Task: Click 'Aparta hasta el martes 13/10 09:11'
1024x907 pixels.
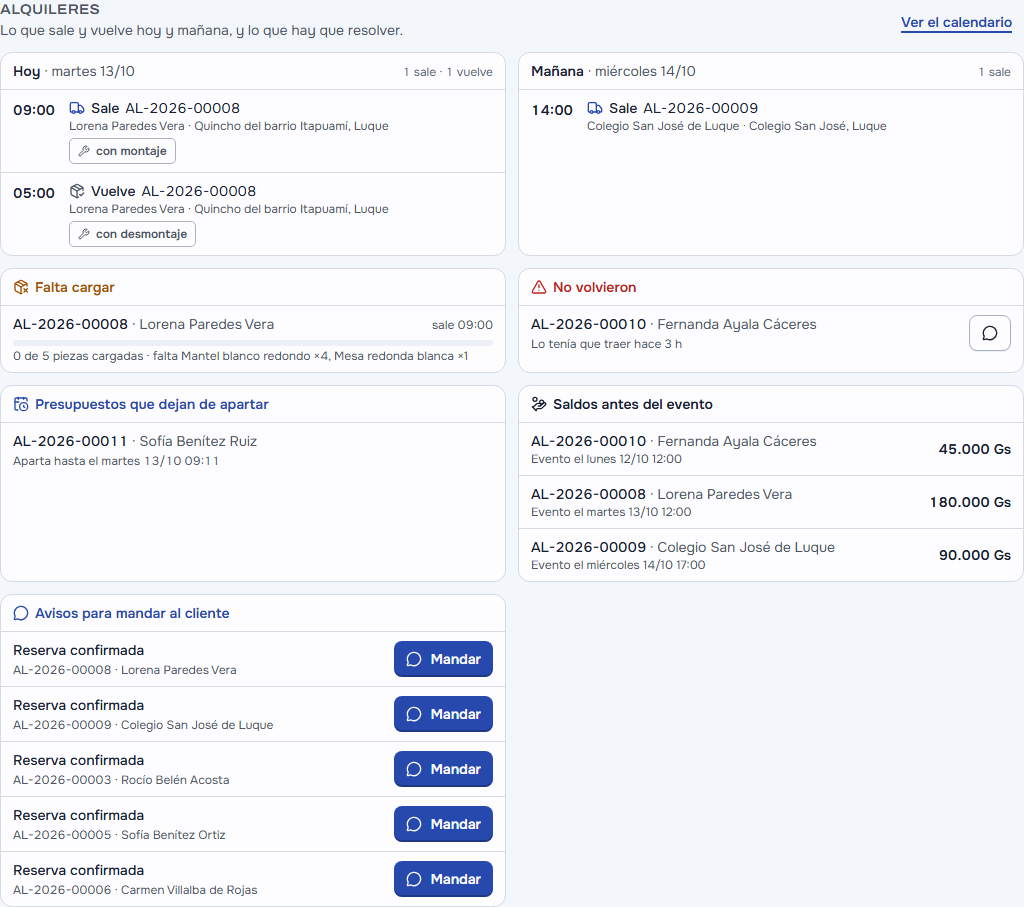Action: [116, 461]
